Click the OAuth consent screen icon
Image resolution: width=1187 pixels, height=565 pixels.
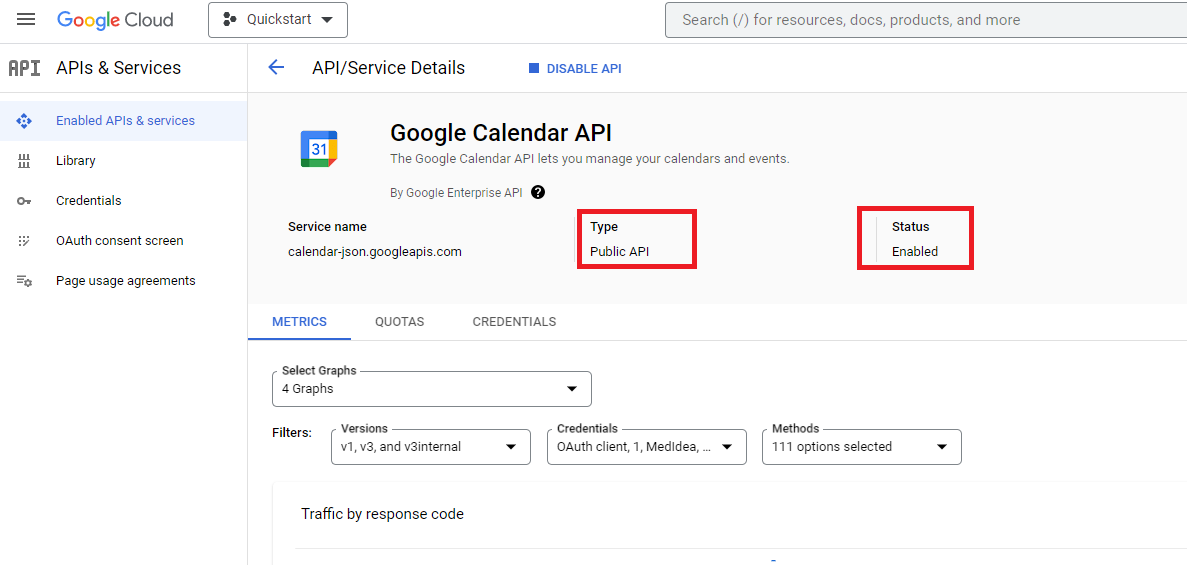coord(23,241)
